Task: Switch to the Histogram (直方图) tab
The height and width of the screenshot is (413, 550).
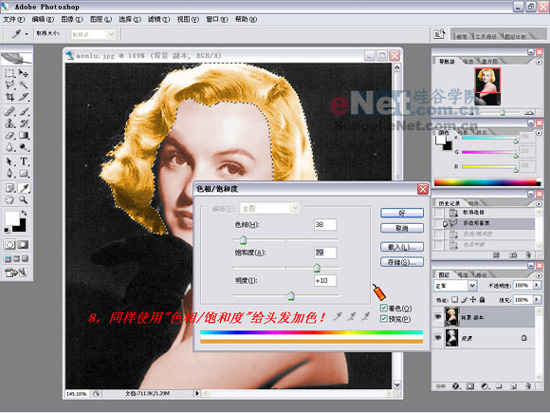Action: coord(490,61)
